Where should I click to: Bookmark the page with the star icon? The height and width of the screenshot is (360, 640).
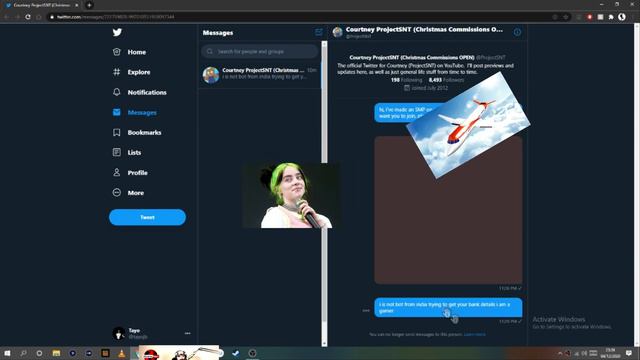tap(566, 17)
